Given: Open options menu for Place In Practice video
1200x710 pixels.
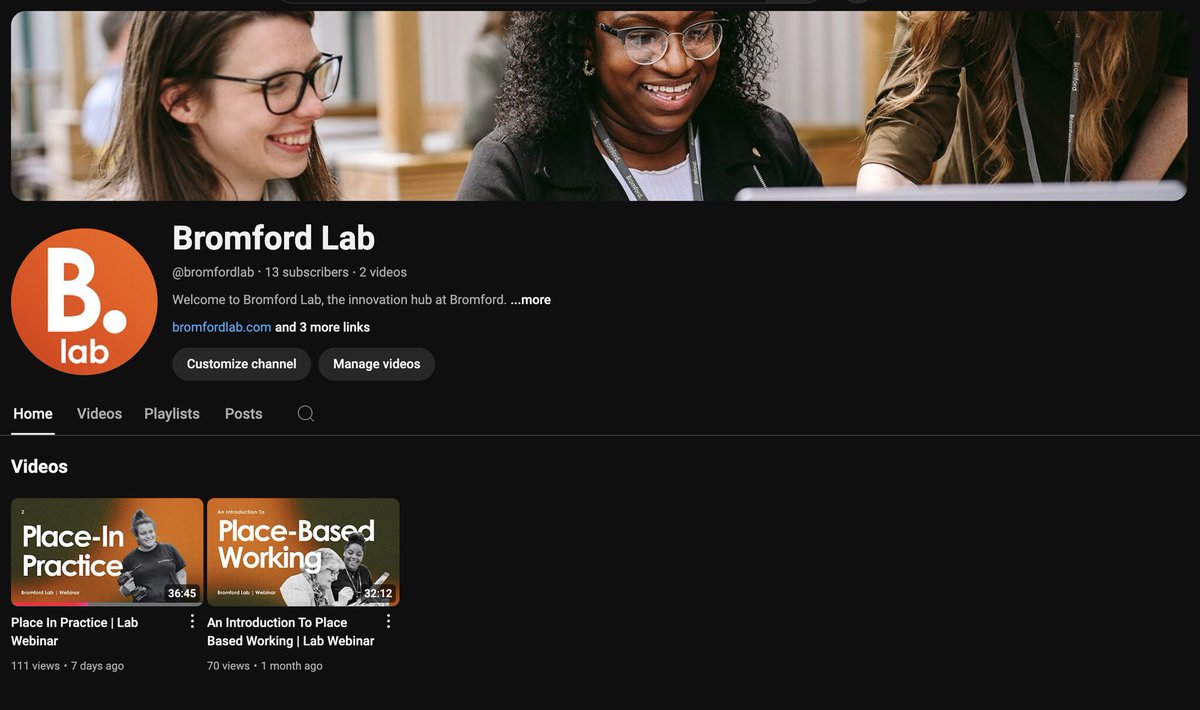Looking at the screenshot, I should coord(192,622).
